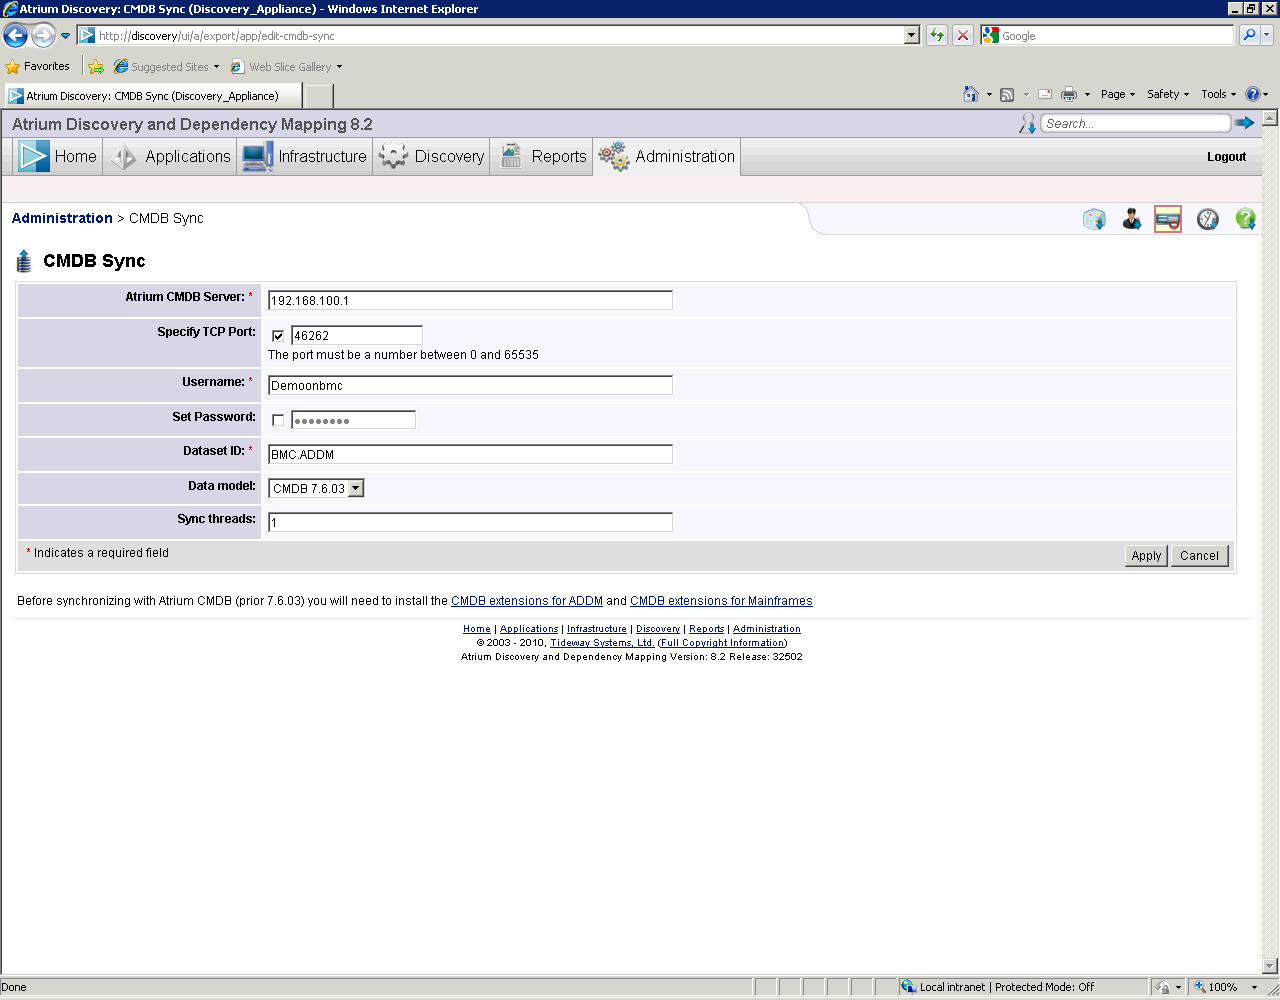Click the Logout link
Screen dimensions: 1280x1000
pos(1226,157)
